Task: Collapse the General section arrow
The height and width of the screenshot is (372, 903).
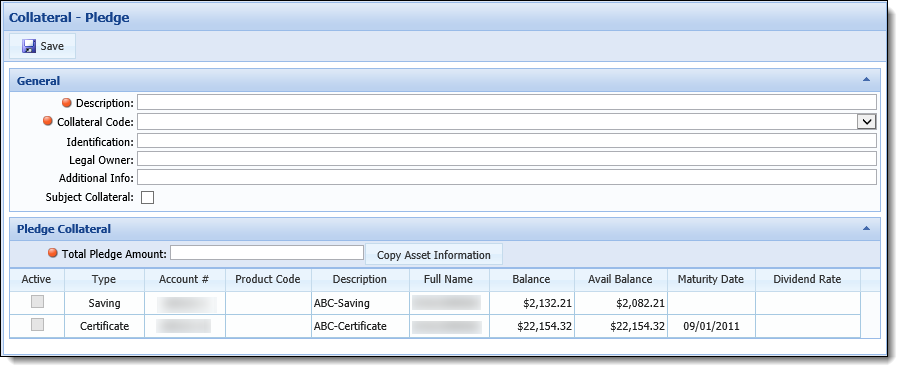Action: tap(866, 79)
